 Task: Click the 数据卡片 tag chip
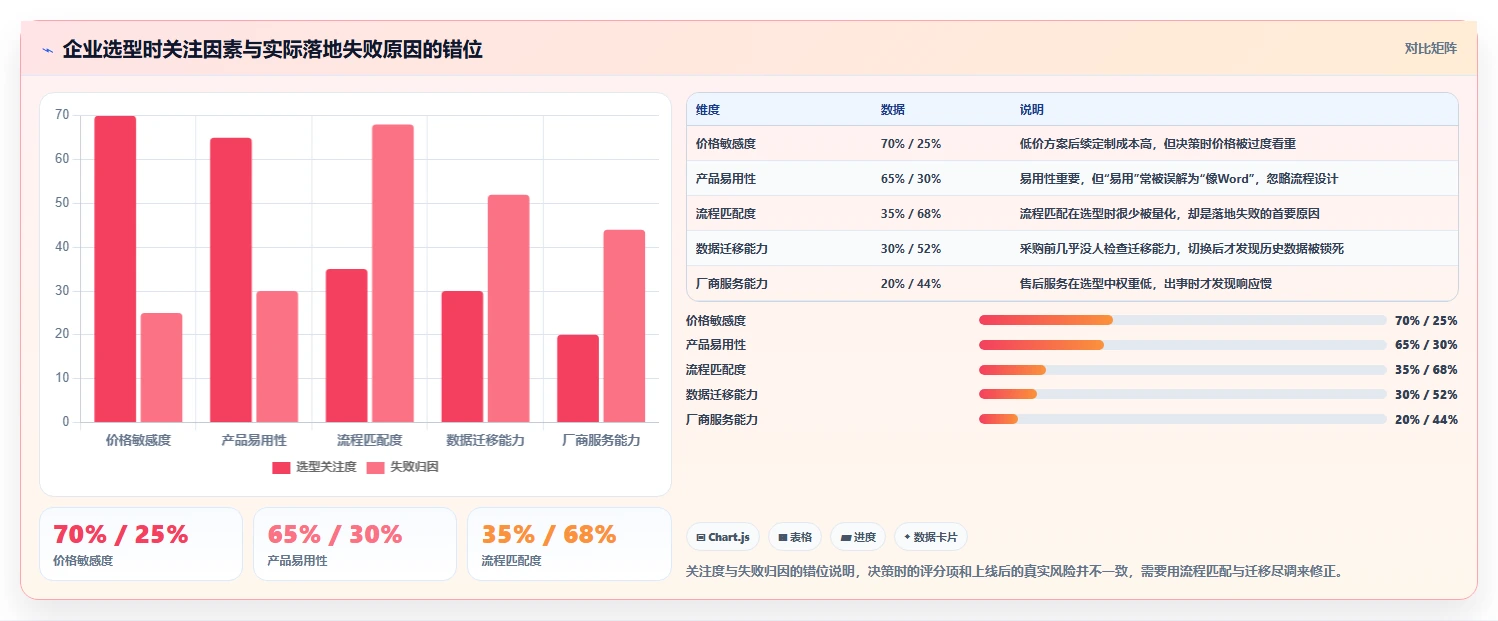pos(931,537)
